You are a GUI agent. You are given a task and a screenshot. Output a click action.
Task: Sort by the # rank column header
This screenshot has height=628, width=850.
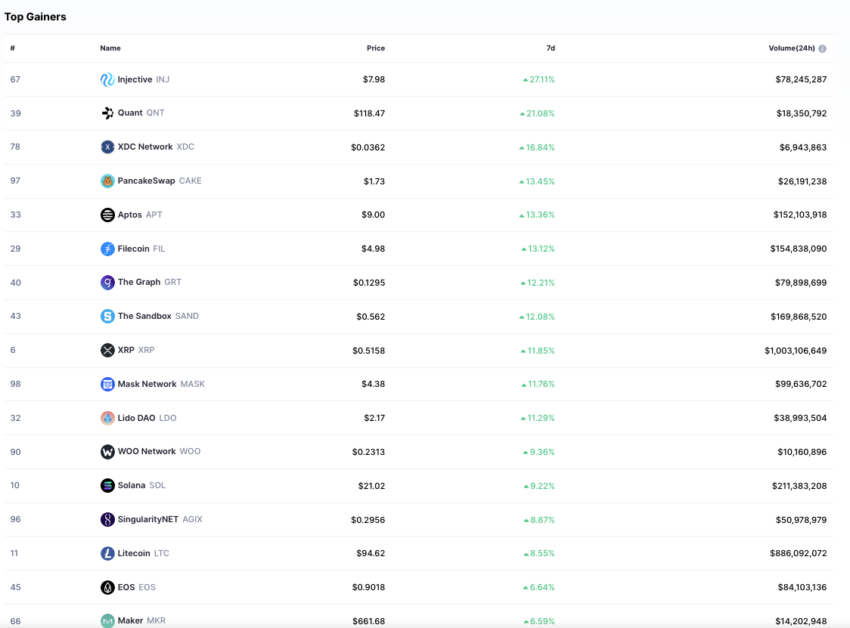(x=12, y=48)
